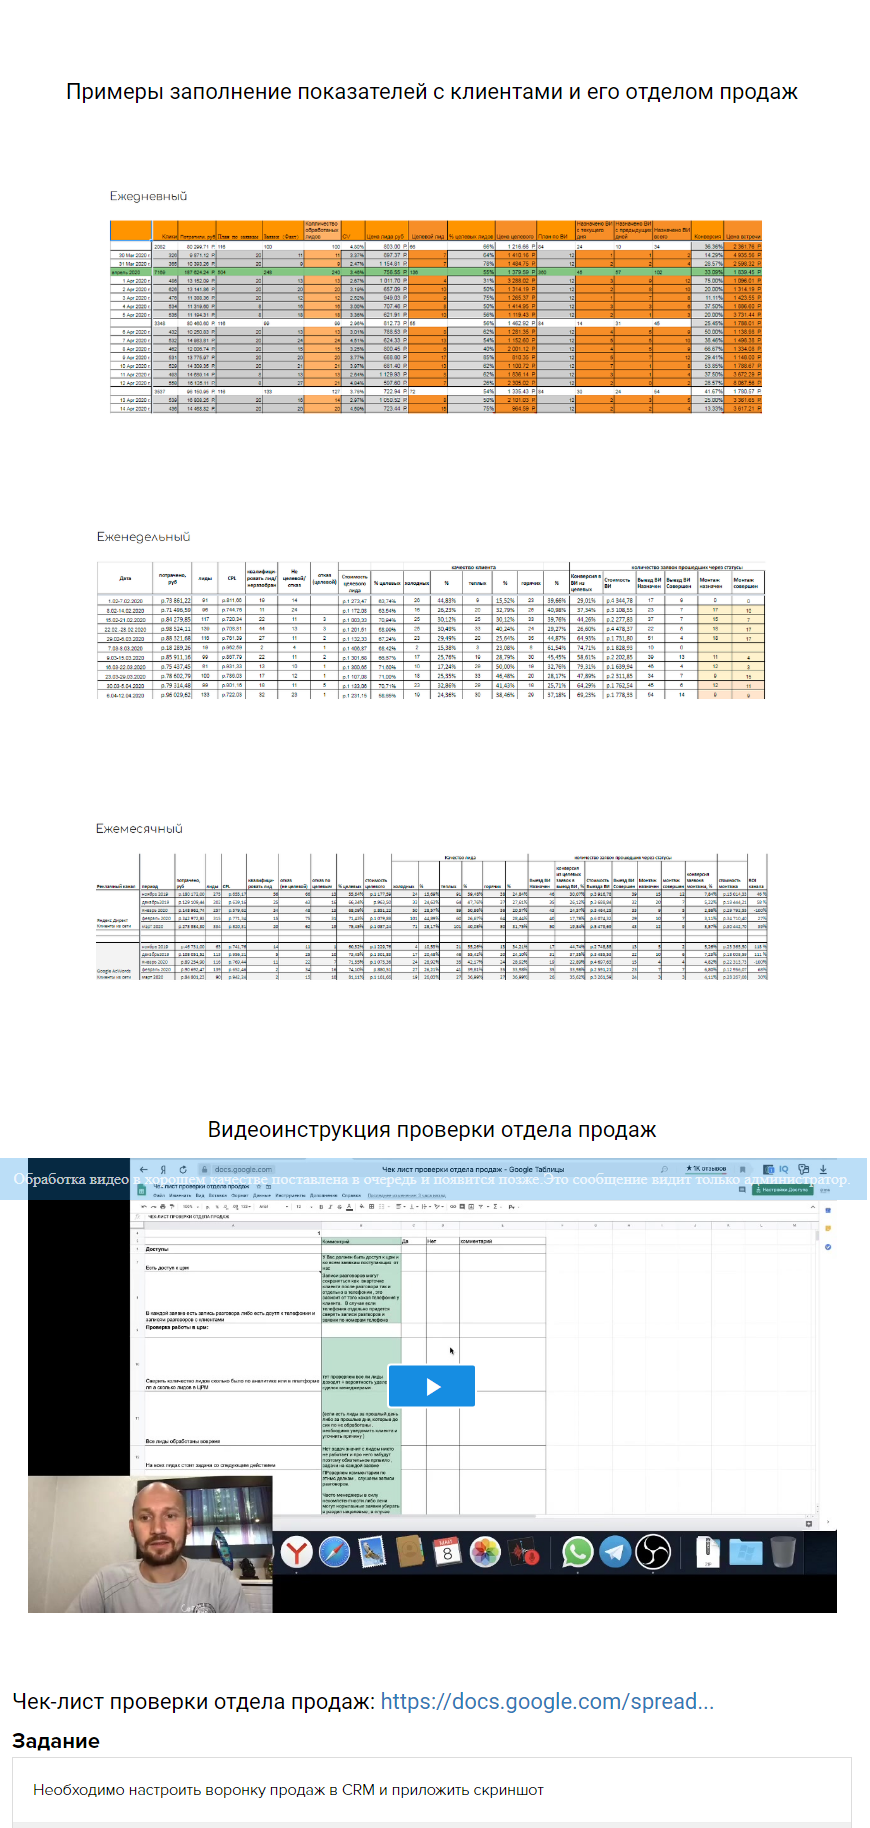Play the sales department check video
The height and width of the screenshot is (1828, 870).
[x=431, y=1386]
